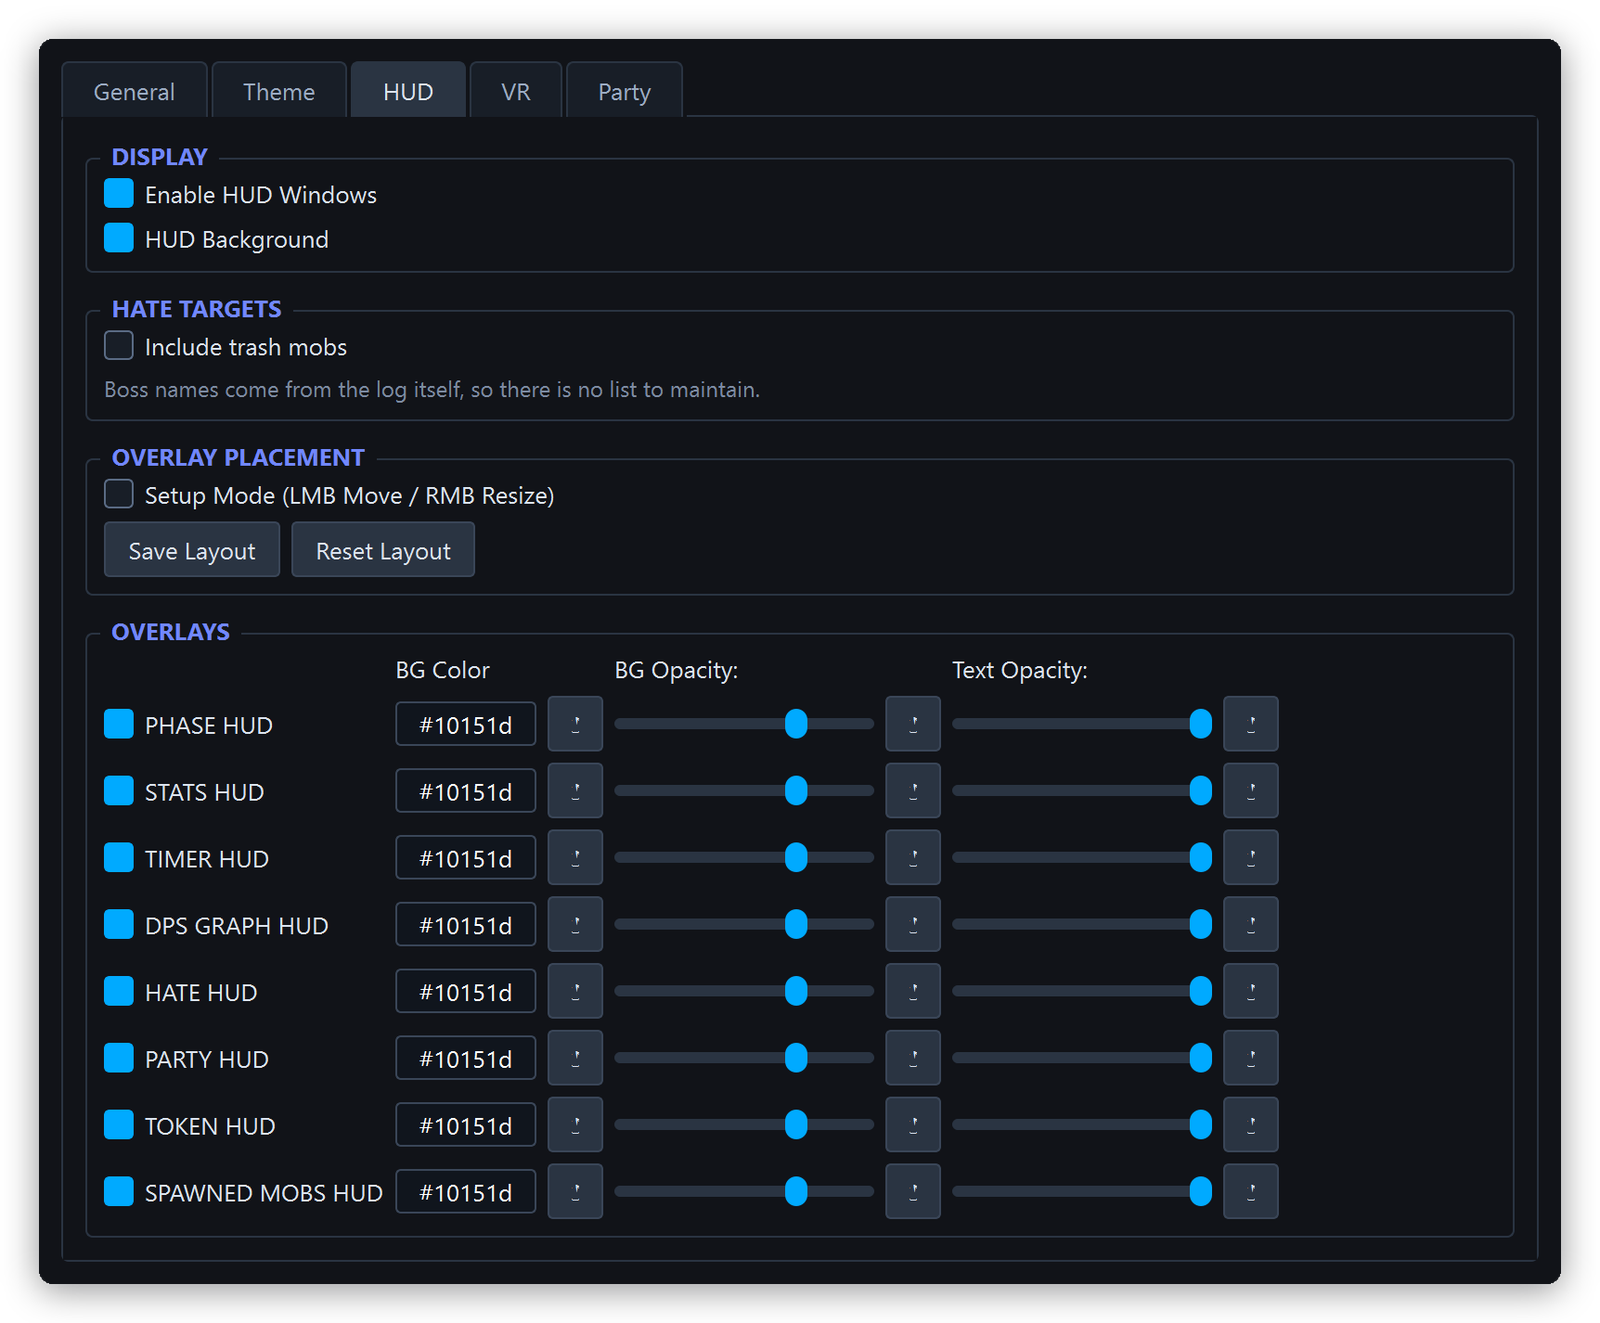1600x1323 pixels.
Task: Click TOKEN HUD BG Opacity slider handle
Action: (x=796, y=1125)
